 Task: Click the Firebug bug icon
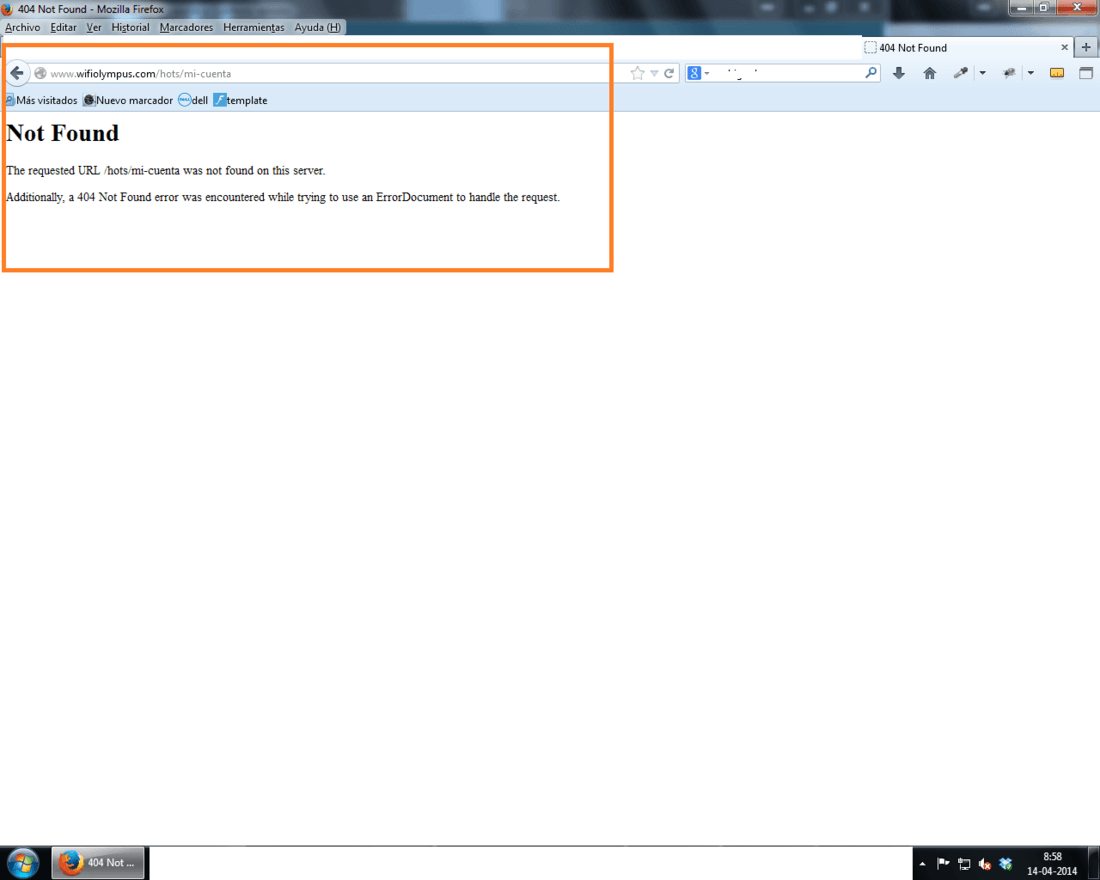coord(1009,73)
